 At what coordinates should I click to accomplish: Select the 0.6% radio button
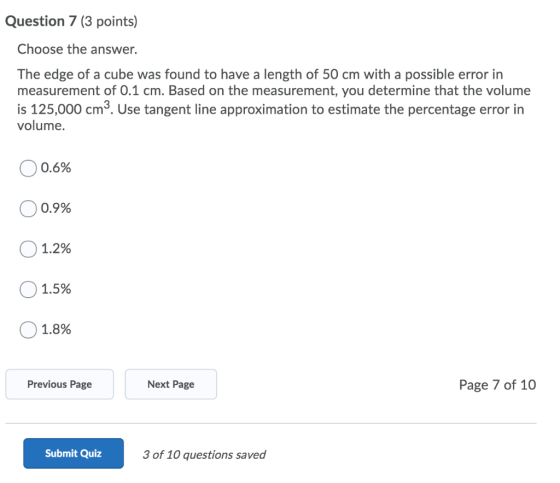click(x=28, y=168)
